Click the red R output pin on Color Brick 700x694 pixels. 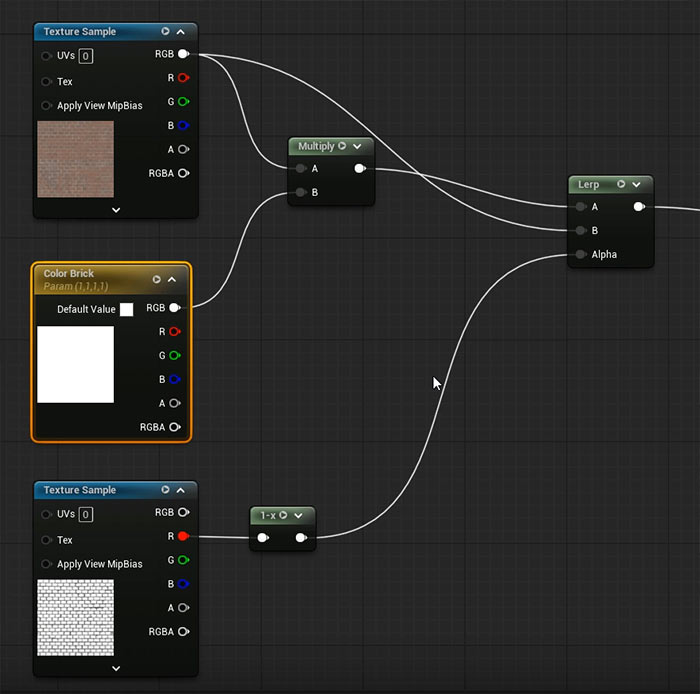[x=176, y=332]
